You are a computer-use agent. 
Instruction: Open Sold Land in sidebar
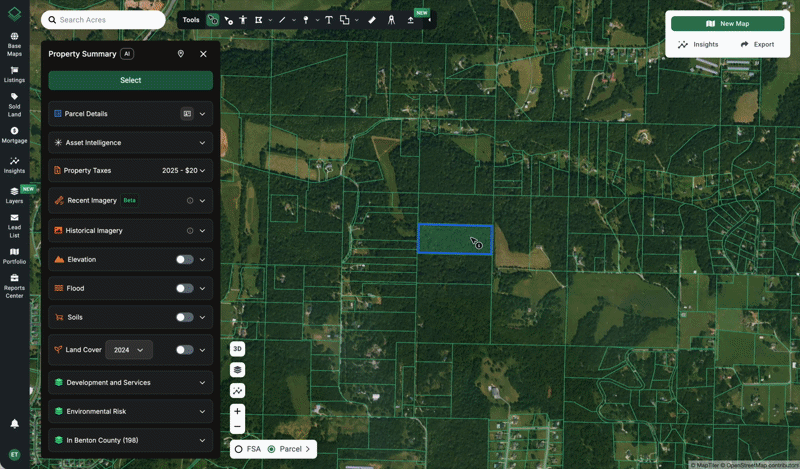[x=14, y=101]
